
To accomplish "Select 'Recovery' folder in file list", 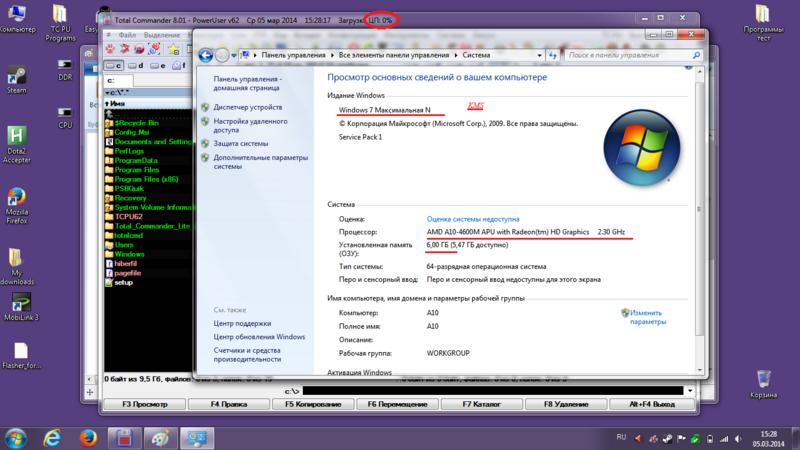I will pyautogui.click(x=130, y=198).
